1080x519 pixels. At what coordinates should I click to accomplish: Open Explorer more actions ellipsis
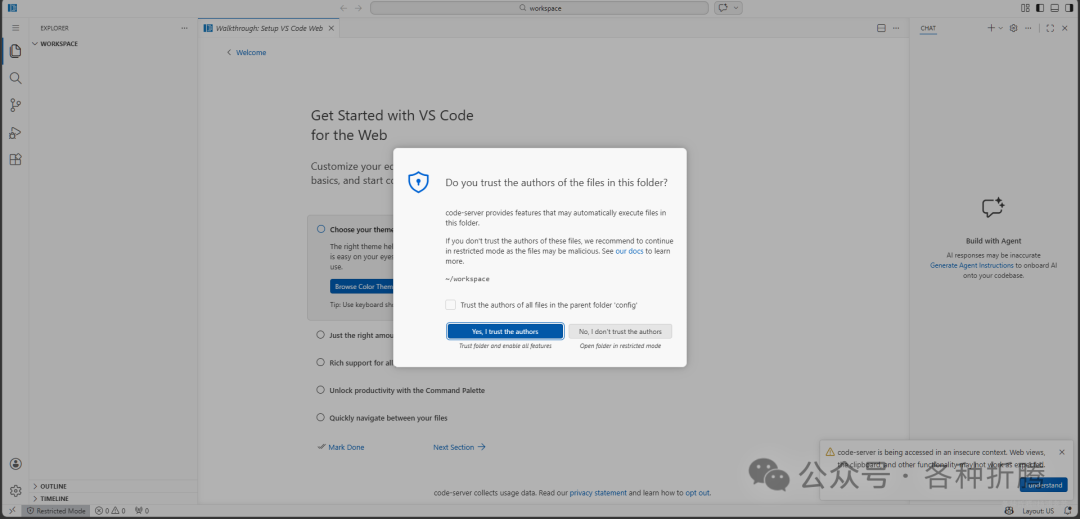point(184,28)
